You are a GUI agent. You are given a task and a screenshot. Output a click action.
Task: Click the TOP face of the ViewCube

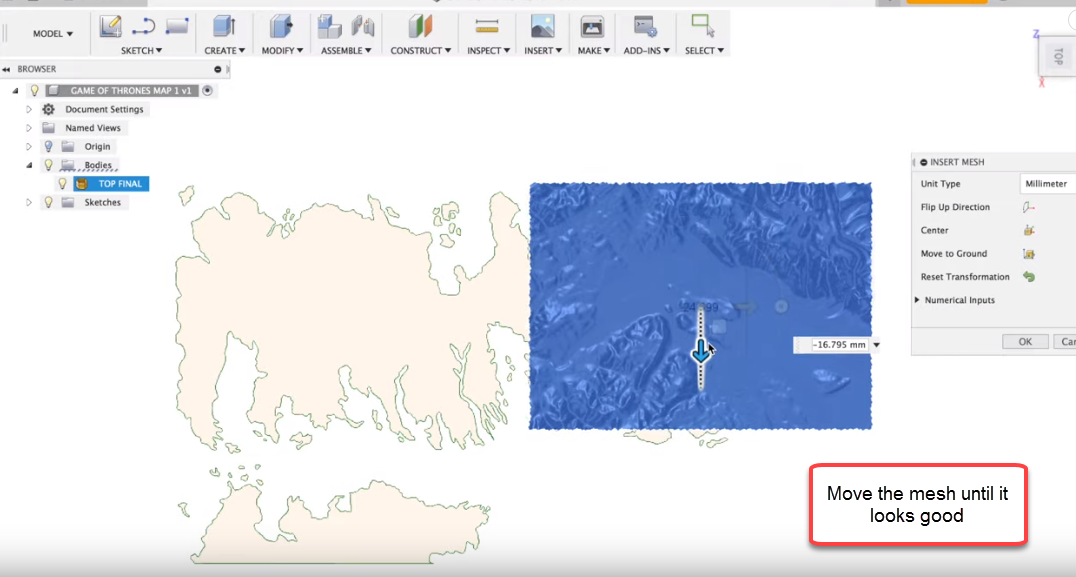pos(1058,56)
